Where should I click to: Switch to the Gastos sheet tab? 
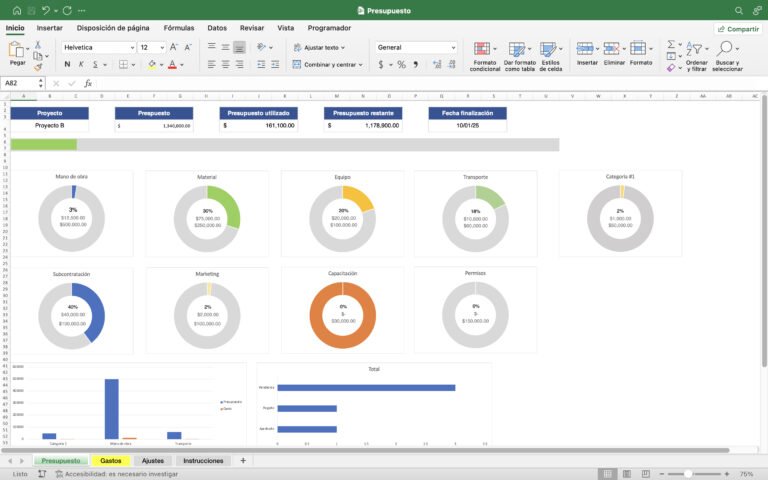pos(111,461)
